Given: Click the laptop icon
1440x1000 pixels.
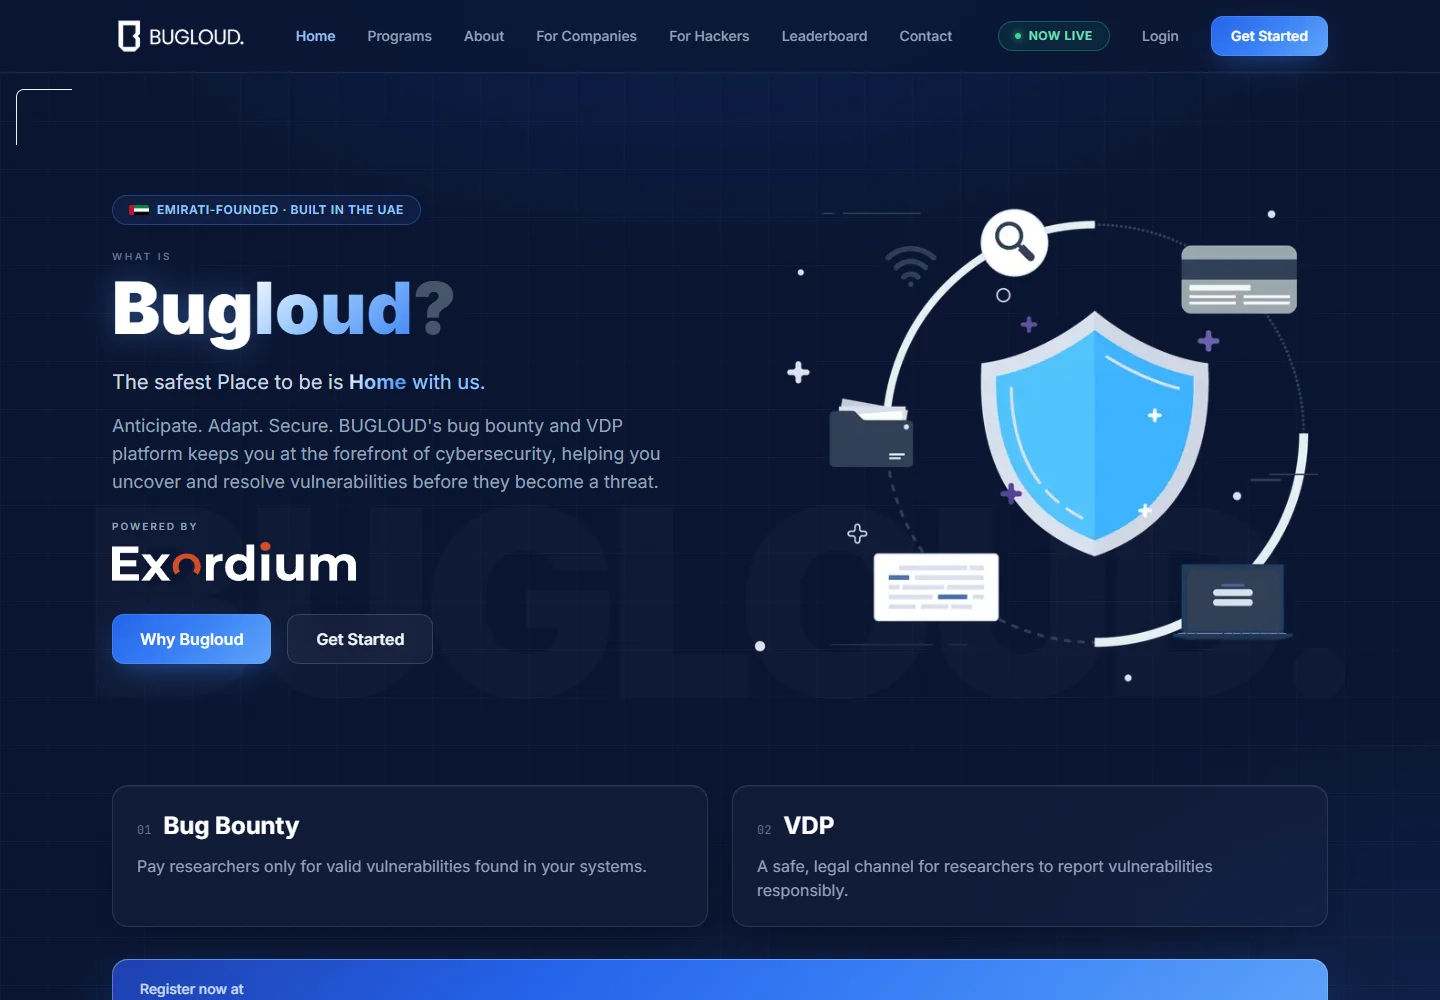Looking at the screenshot, I should 1233,600.
